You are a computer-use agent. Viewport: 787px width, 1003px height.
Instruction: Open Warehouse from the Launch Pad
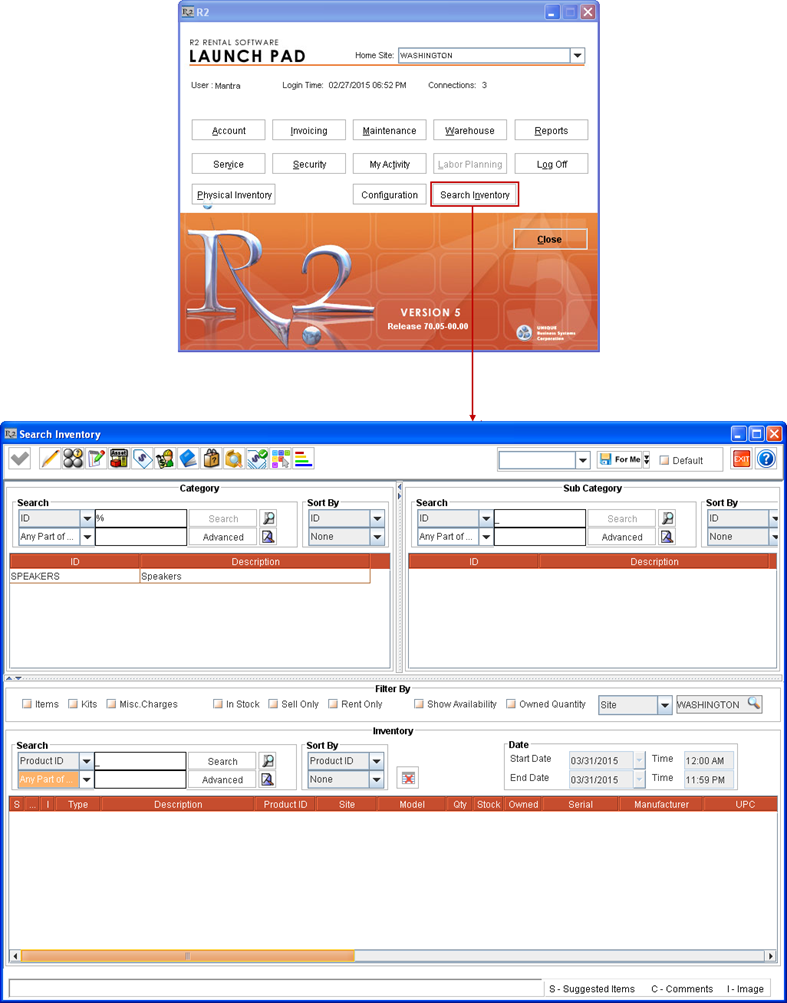tap(470, 130)
